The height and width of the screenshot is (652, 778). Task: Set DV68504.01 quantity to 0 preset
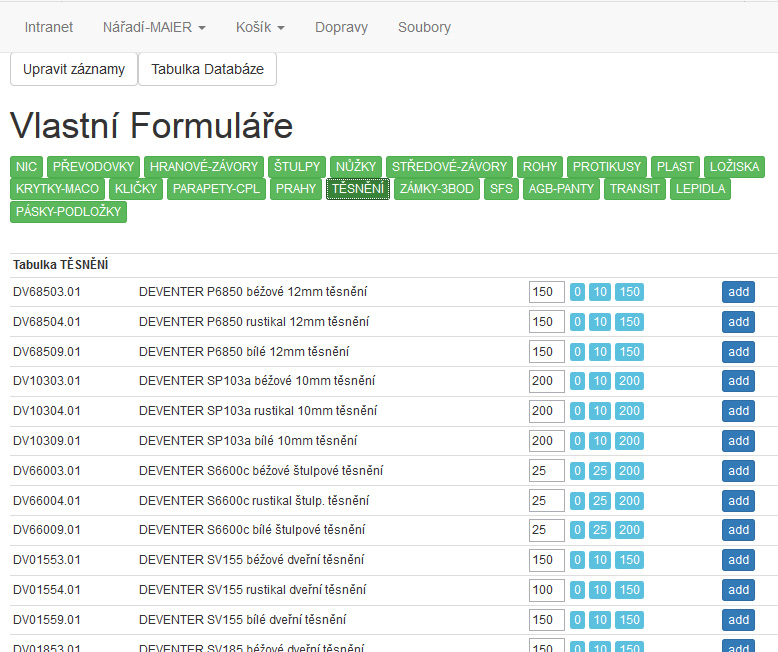click(577, 322)
